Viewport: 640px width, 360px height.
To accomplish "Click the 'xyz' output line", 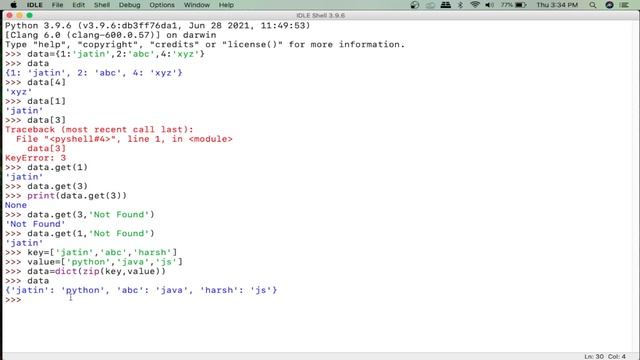I will (18, 91).
